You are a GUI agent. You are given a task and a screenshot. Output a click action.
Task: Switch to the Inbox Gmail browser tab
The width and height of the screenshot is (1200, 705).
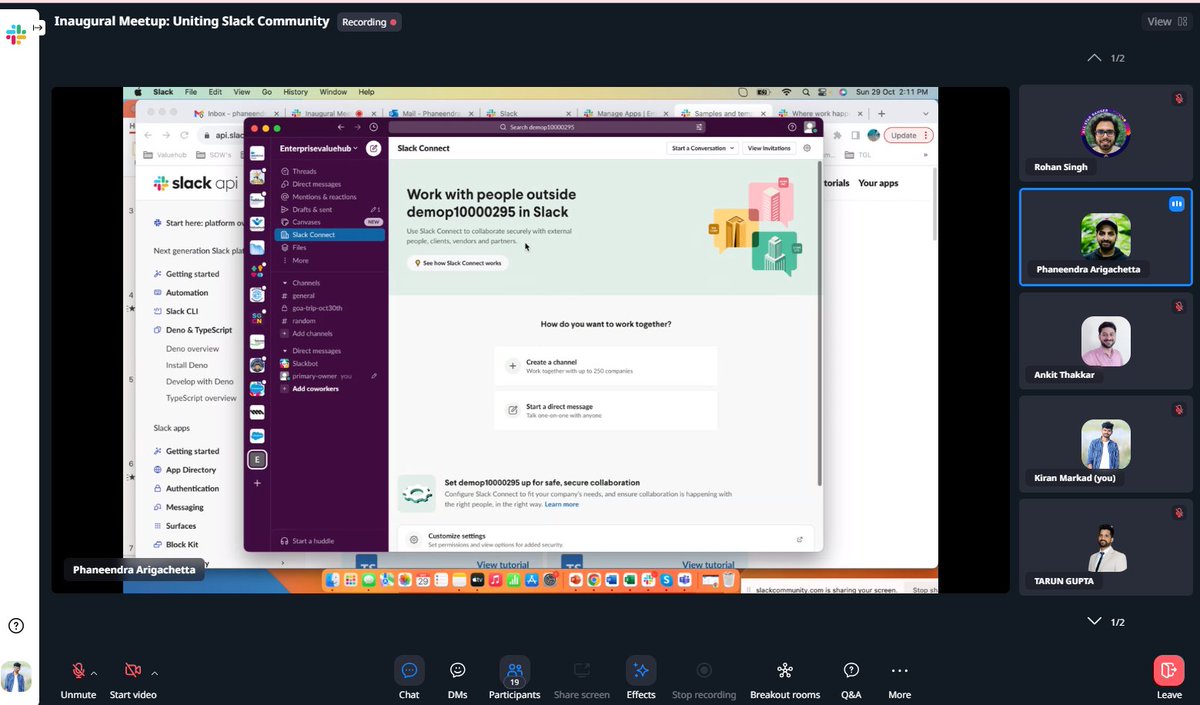point(237,114)
